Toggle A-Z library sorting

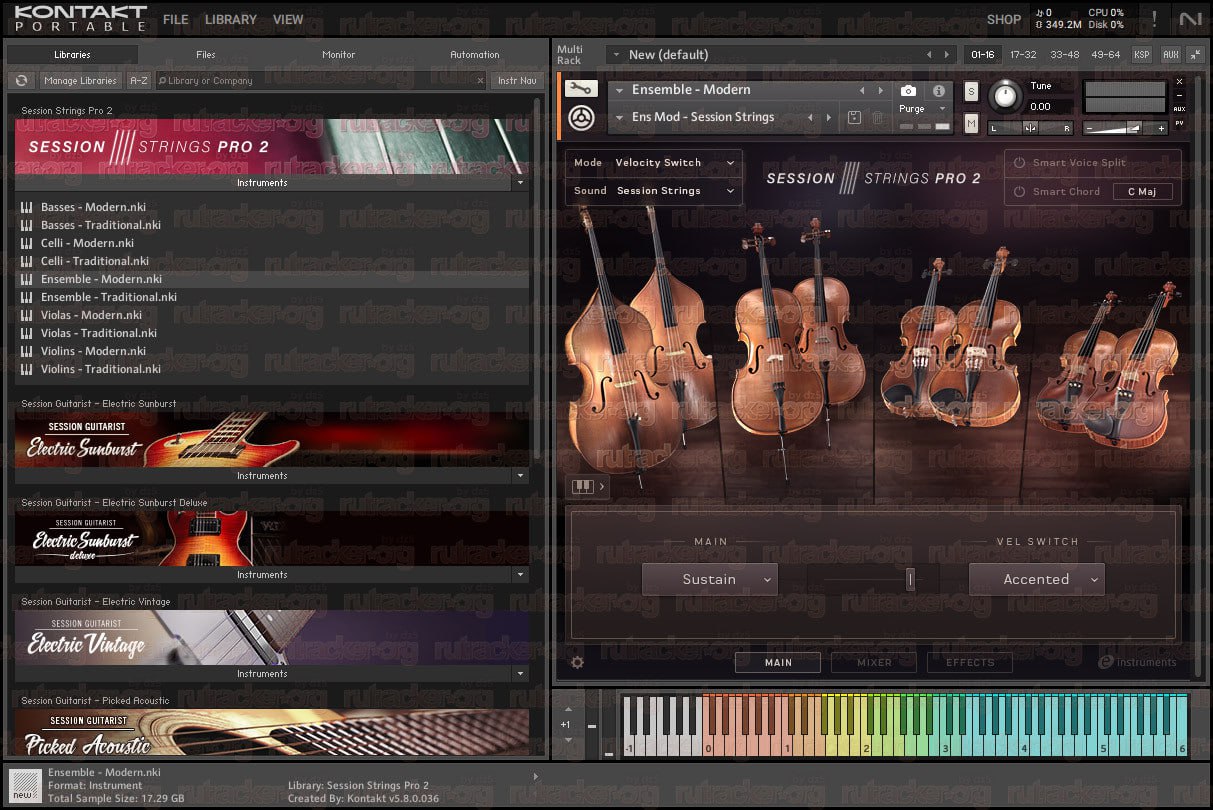click(139, 81)
